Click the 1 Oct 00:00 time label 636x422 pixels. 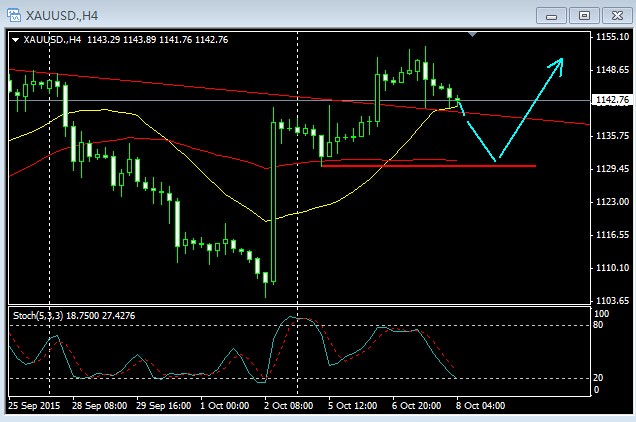coord(225,405)
